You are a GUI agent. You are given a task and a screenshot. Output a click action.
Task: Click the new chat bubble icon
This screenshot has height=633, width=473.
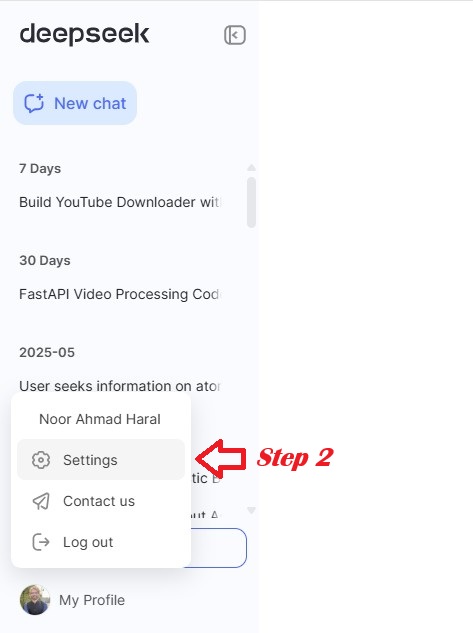[x=34, y=103]
